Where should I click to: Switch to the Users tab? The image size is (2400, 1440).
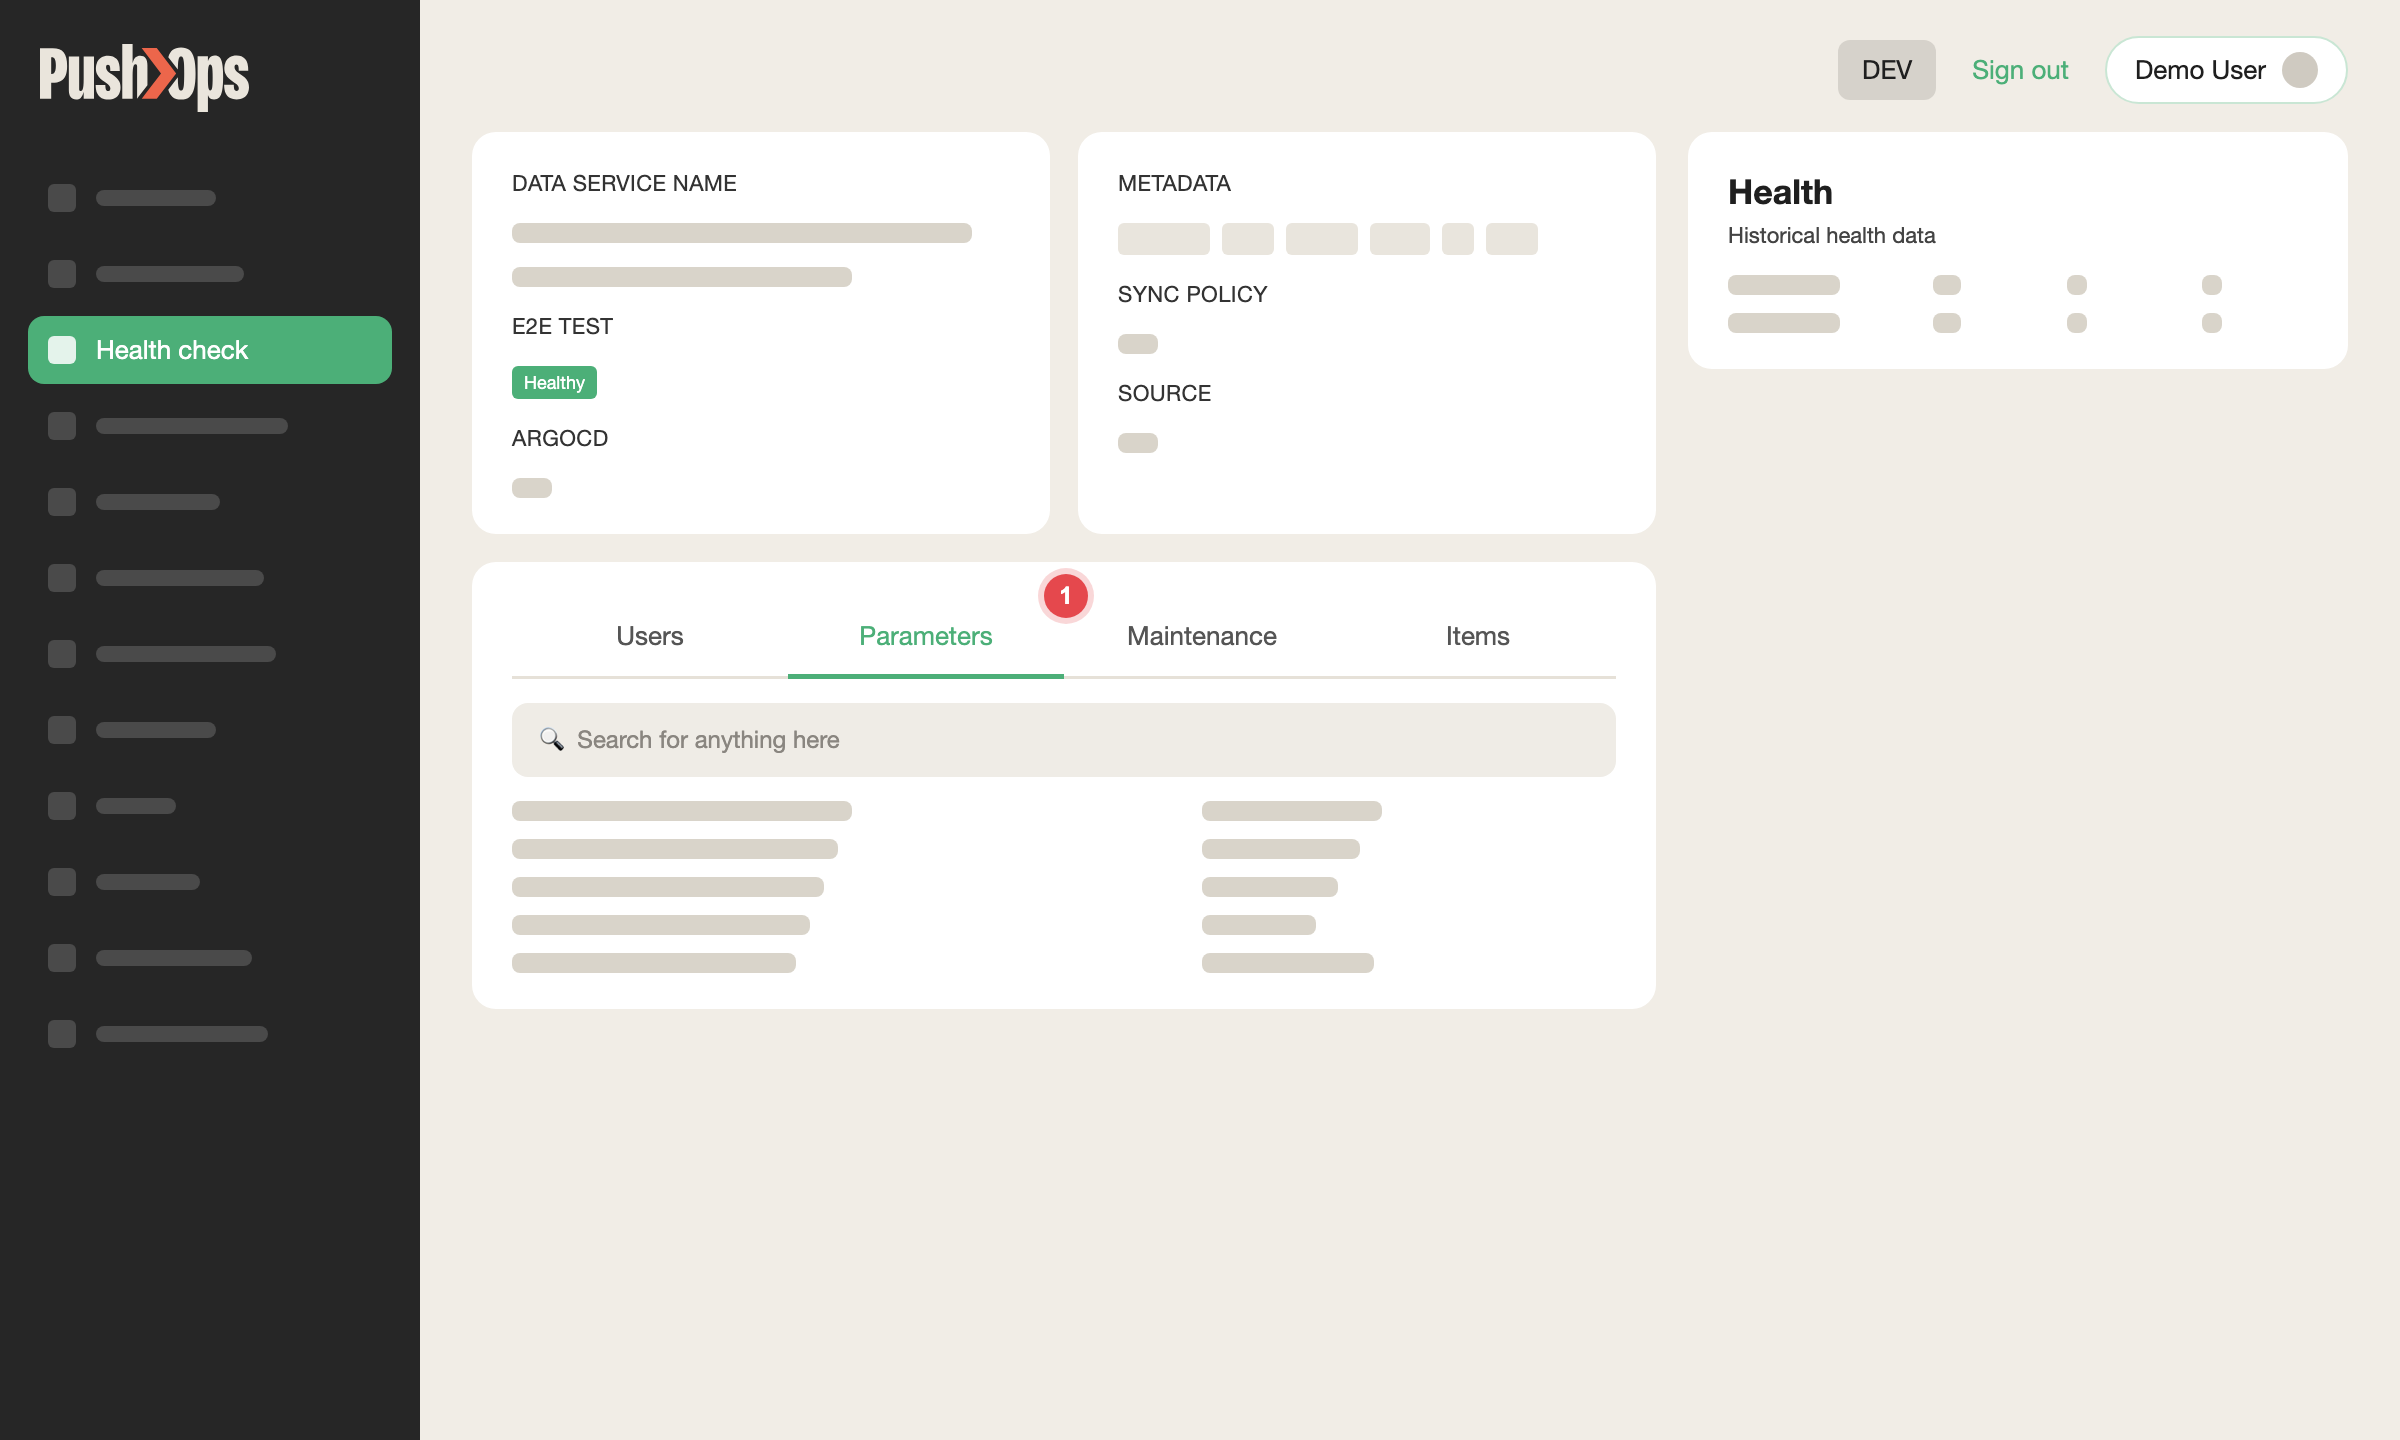(650, 636)
